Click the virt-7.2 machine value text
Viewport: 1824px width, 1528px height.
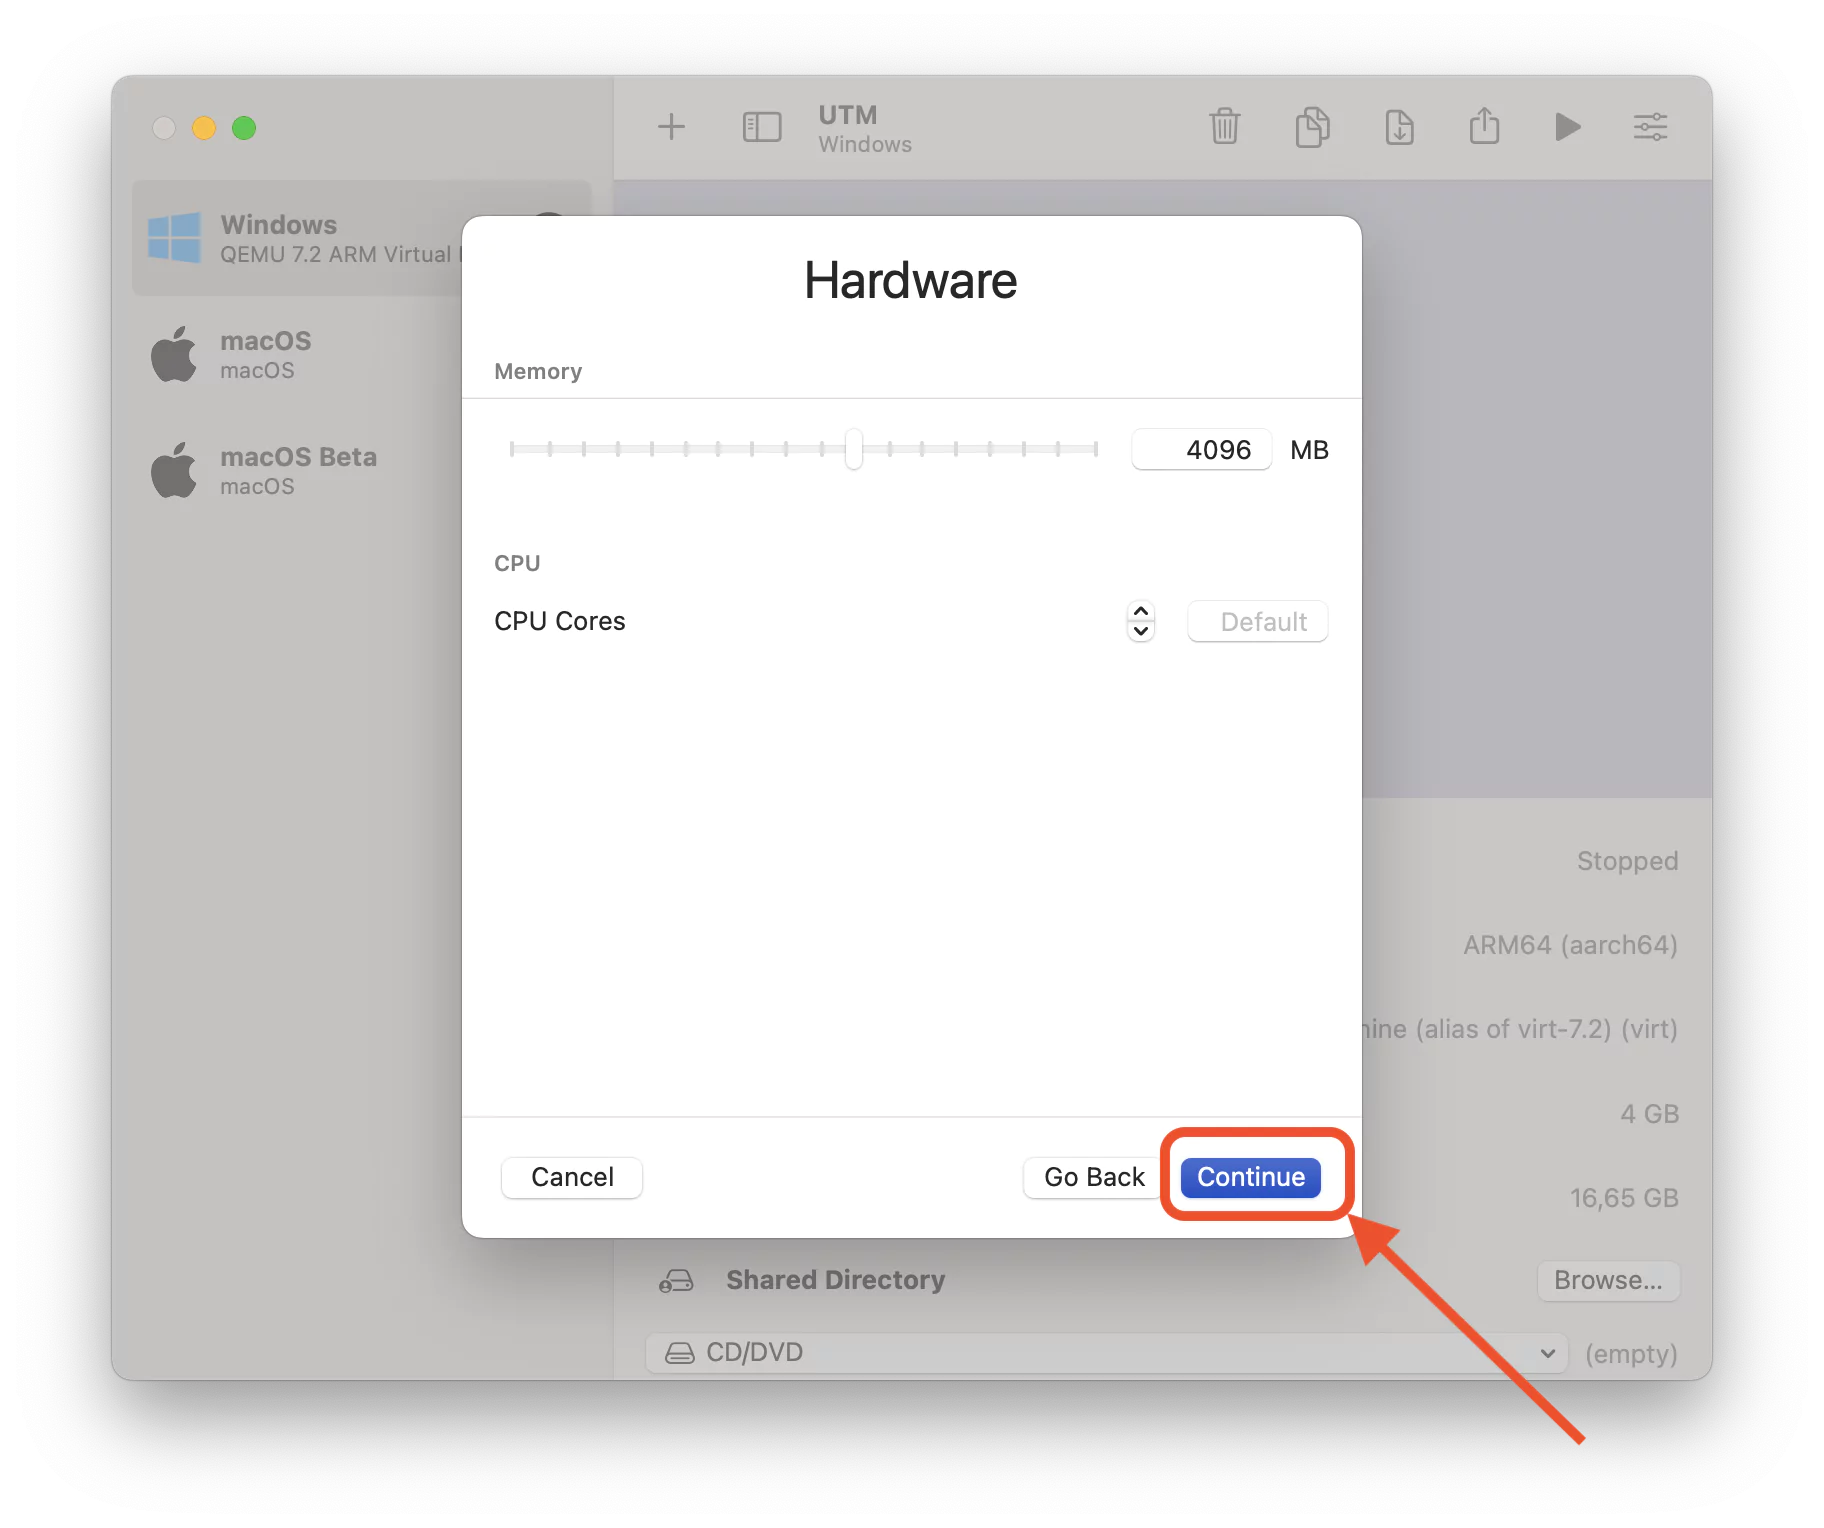(x=1520, y=1029)
